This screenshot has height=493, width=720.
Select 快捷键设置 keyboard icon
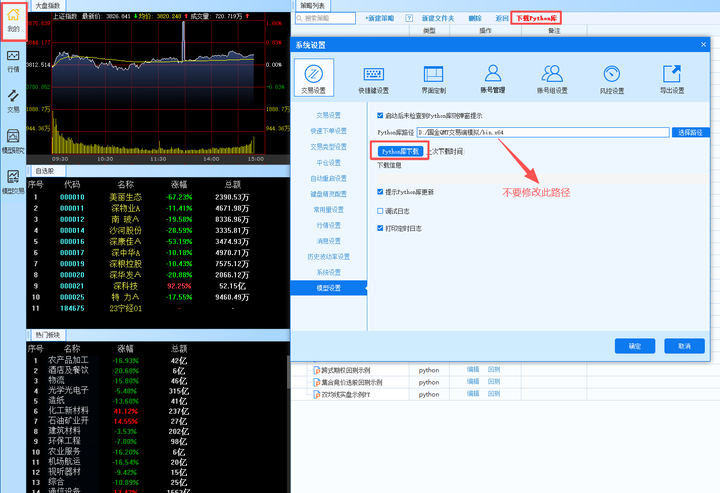pyautogui.click(x=374, y=79)
